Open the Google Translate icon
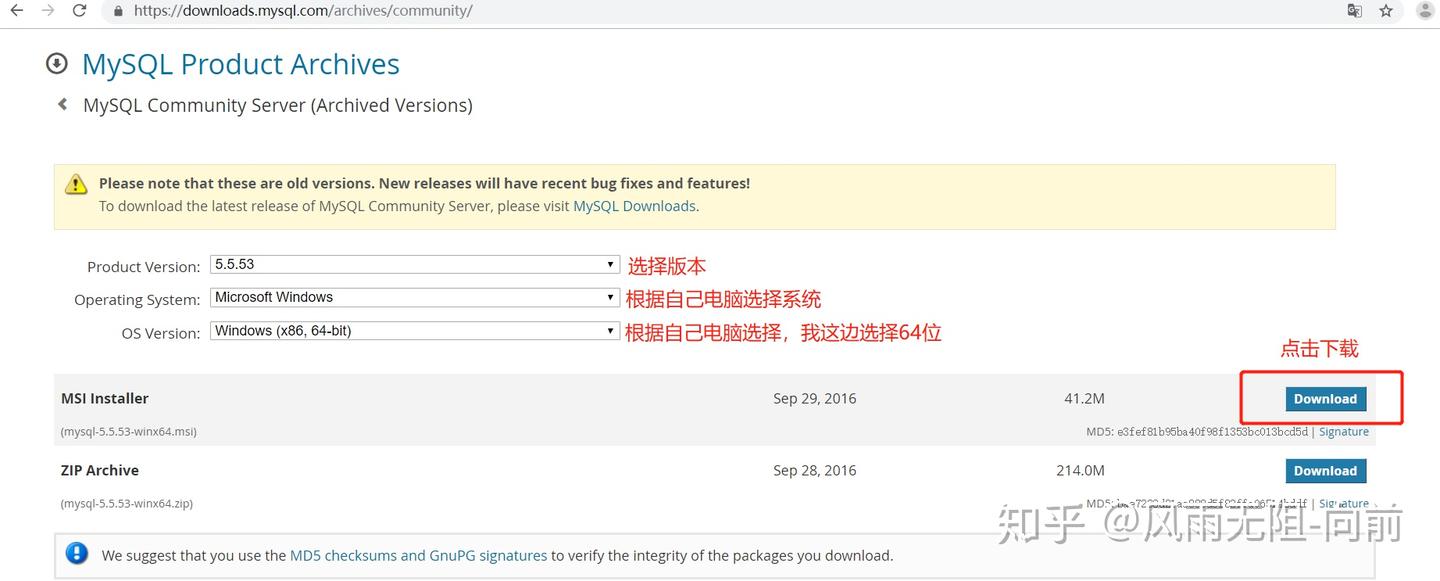The width and height of the screenshot is (1440, 581). pyautogui.click(x=1354, y=11)
